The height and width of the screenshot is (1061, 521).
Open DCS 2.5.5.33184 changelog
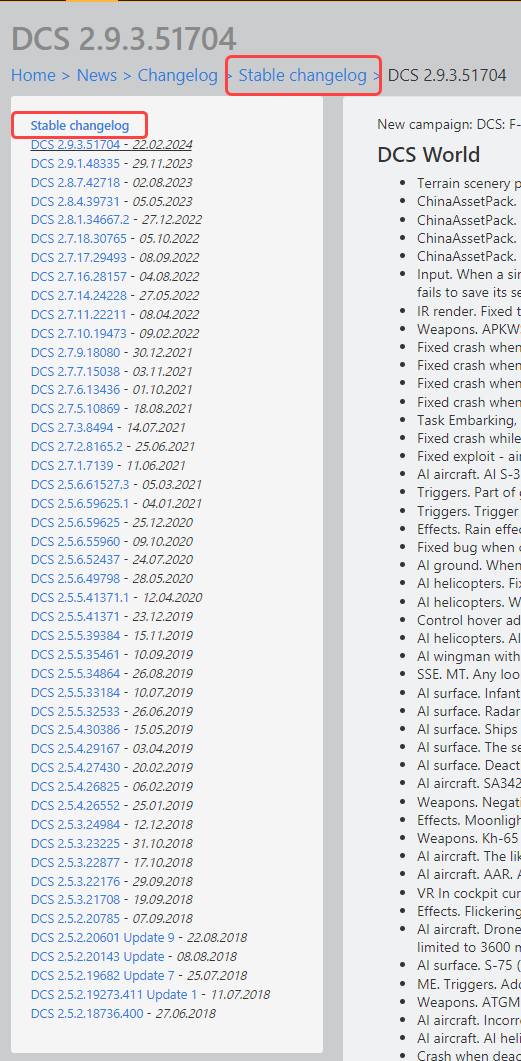pos(75,692)
